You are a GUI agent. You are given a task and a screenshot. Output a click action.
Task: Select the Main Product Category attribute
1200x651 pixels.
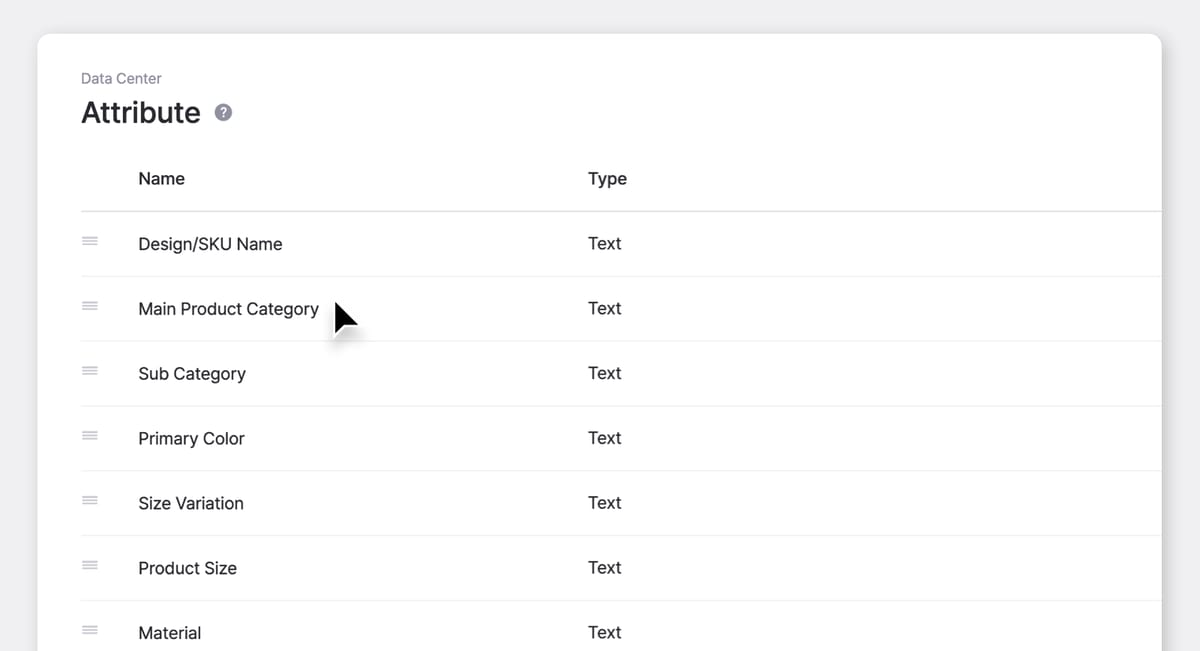(x=228, y=308)
